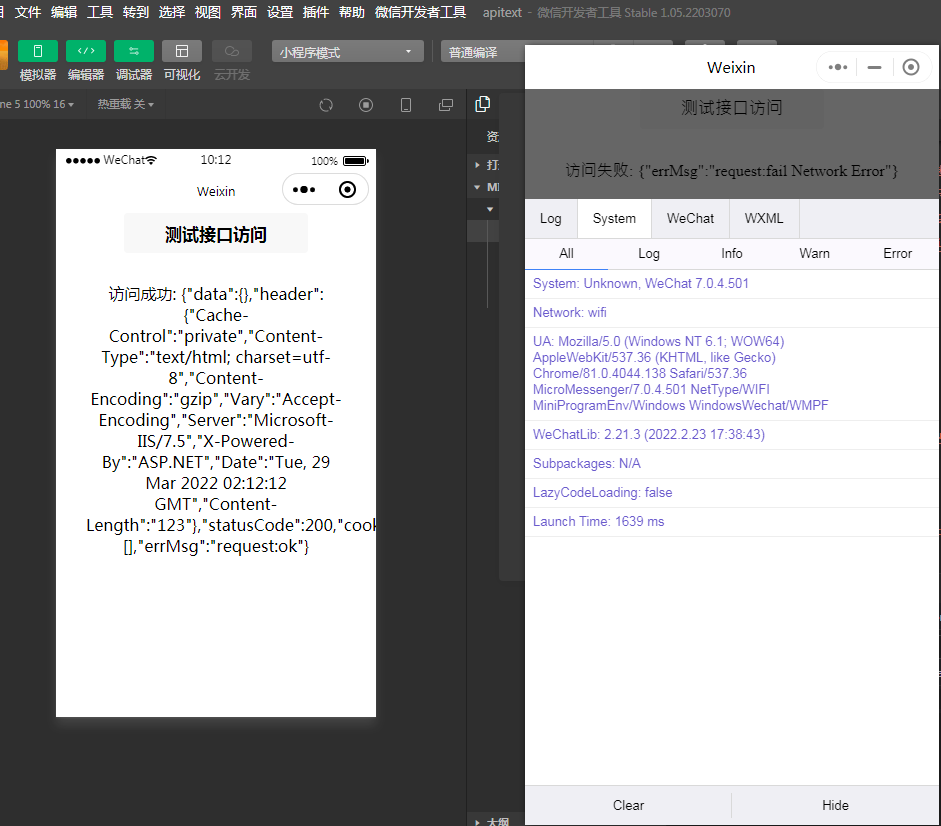941x826 pixels.
Task: Select the Warn filter in vConsole
Action: click(814, 253)
